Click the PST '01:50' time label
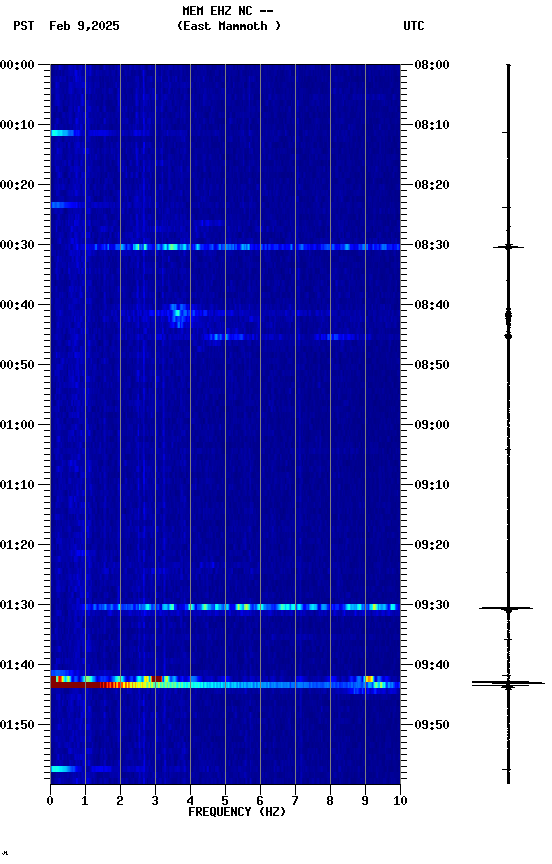This screenshot has height=864, width=552. (17, 725)
